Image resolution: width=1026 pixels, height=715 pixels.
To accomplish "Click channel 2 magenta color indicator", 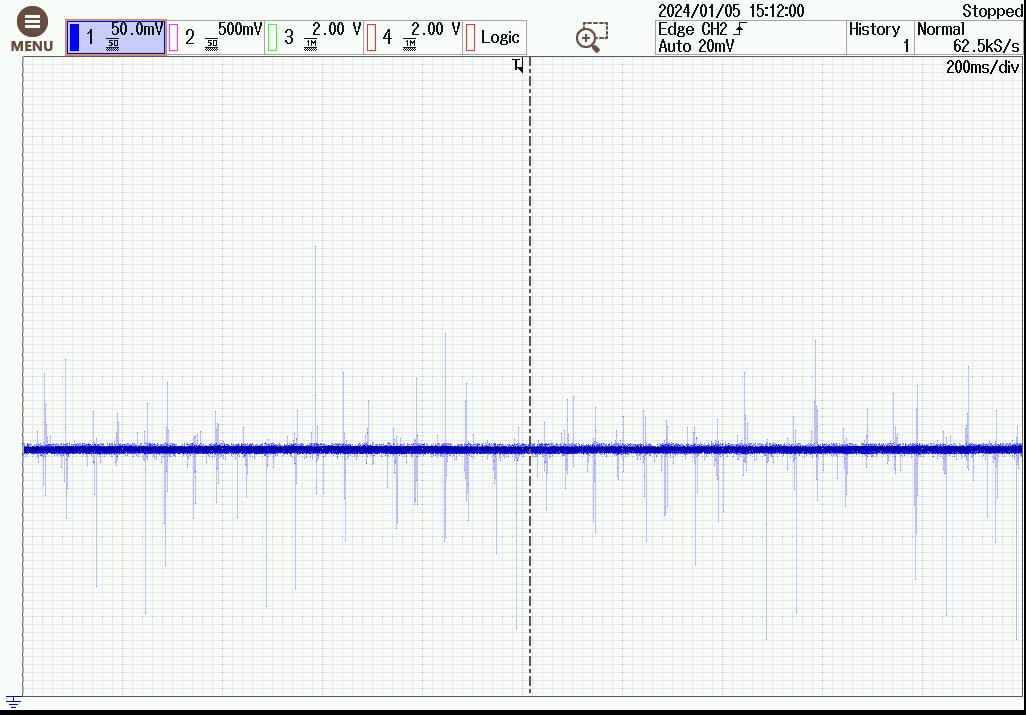I will pos(174,37).
